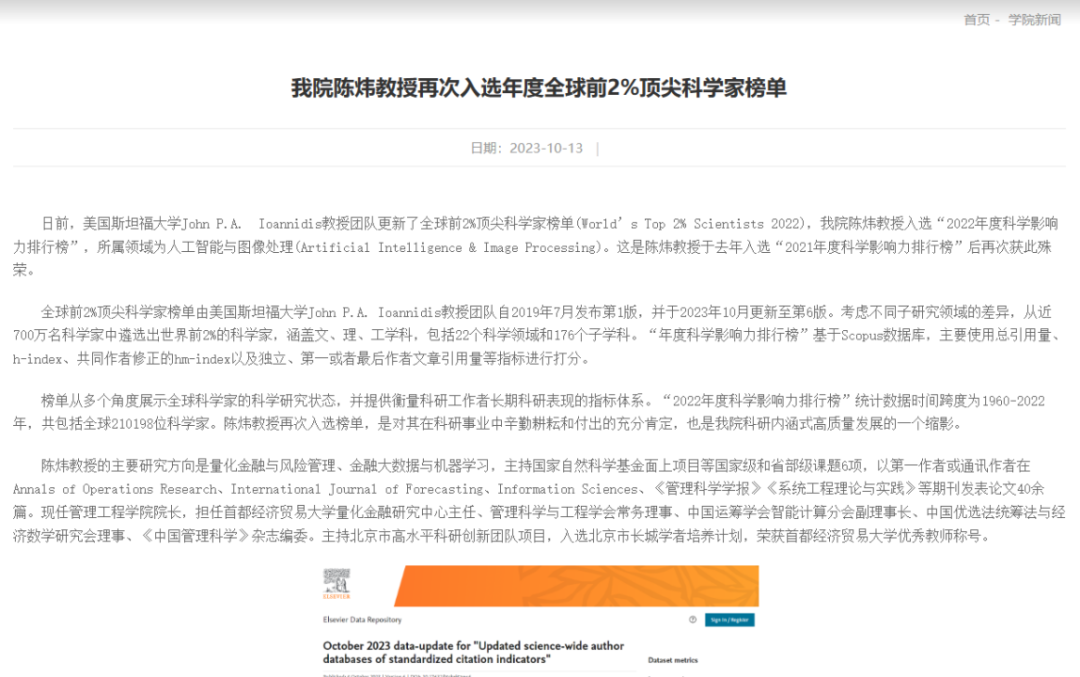Click the help question-mark icon near Sign In
Image resolution: width=1080 pixels, height=677 pixels.
click(691, 619)
